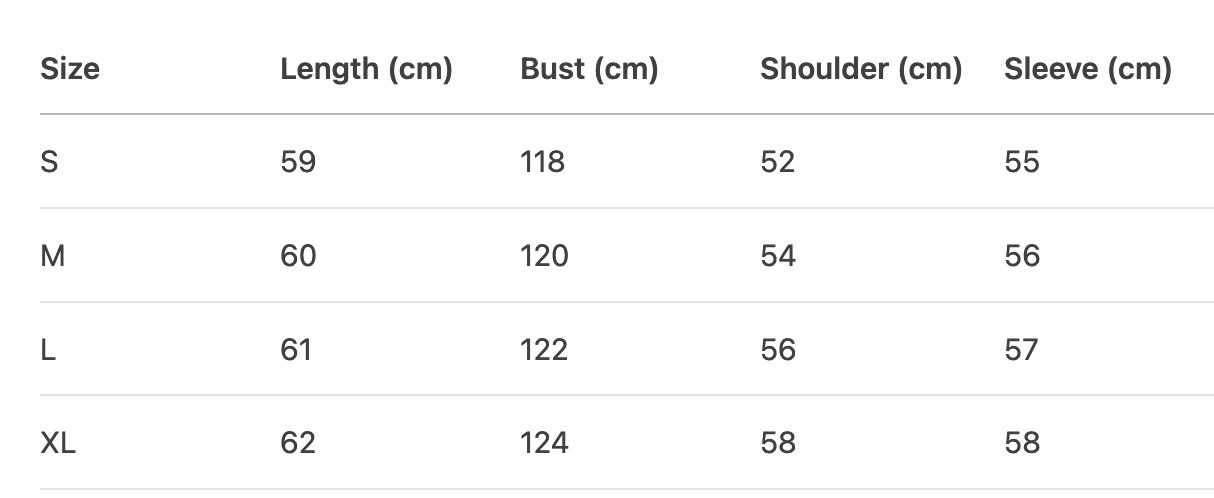The height and width of the screenshot is (498, 1214).
Task: Click the Length (cm) column header
Action: (x=366, y=70)
